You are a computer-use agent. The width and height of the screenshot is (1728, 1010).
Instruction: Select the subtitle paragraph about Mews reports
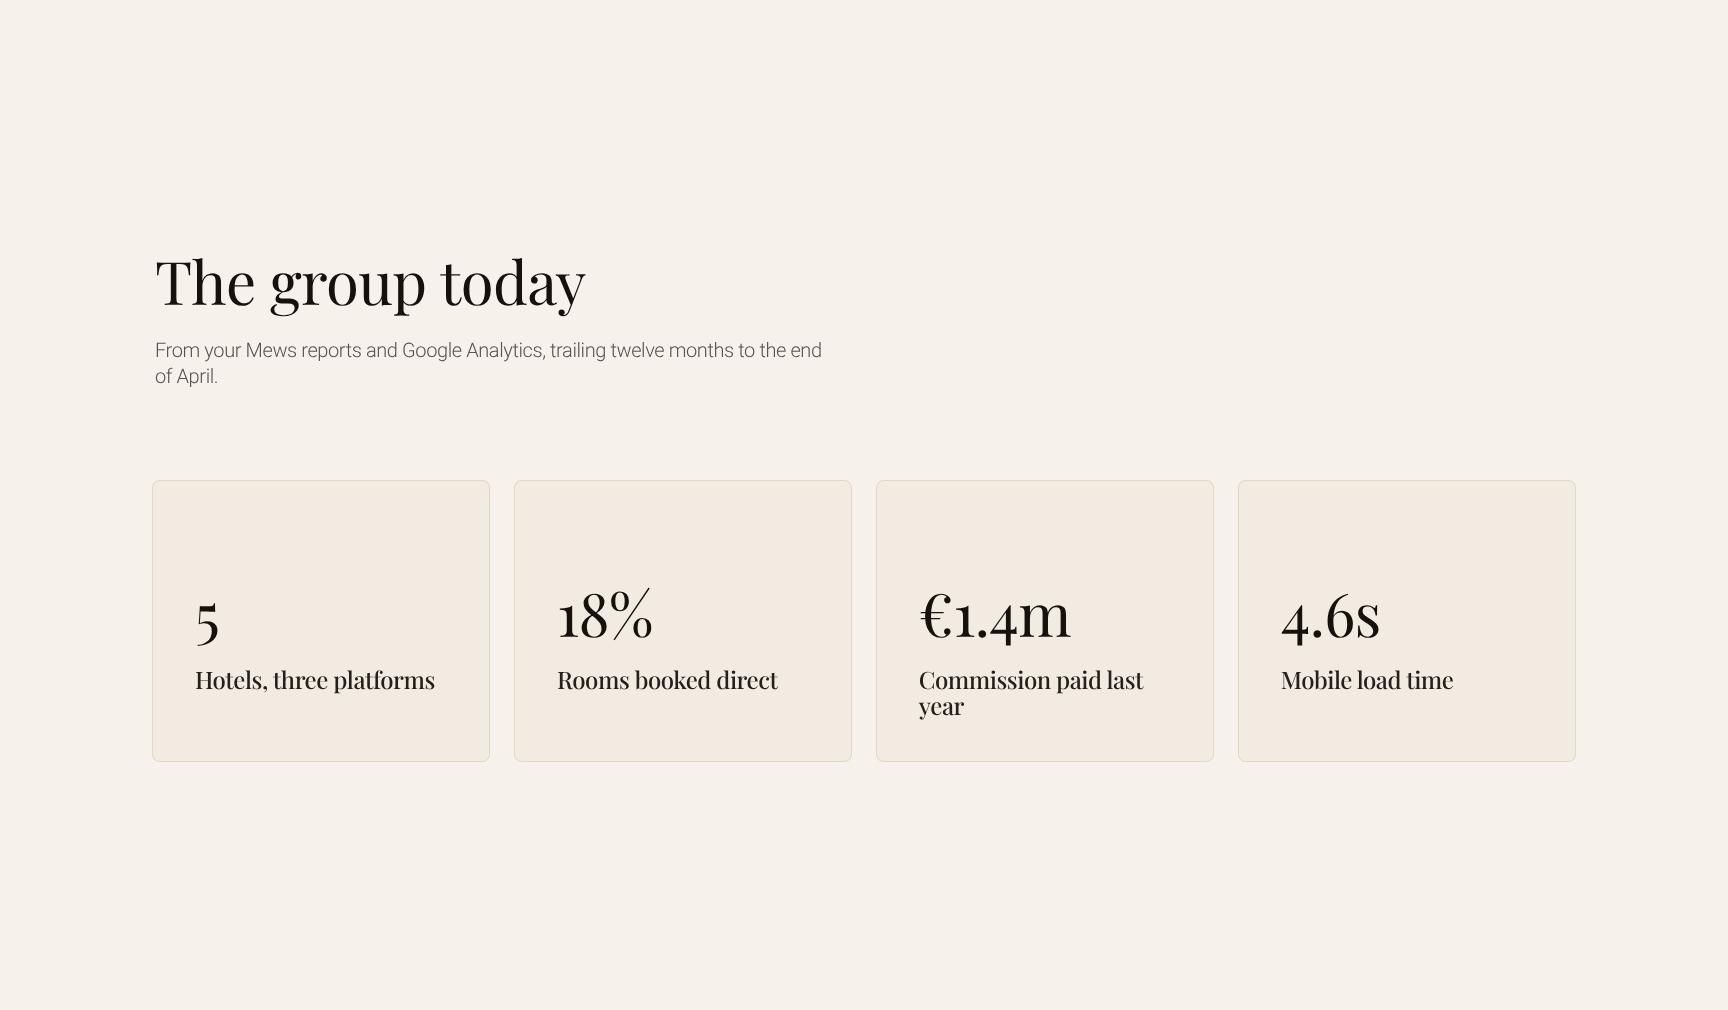pos(488,363)
